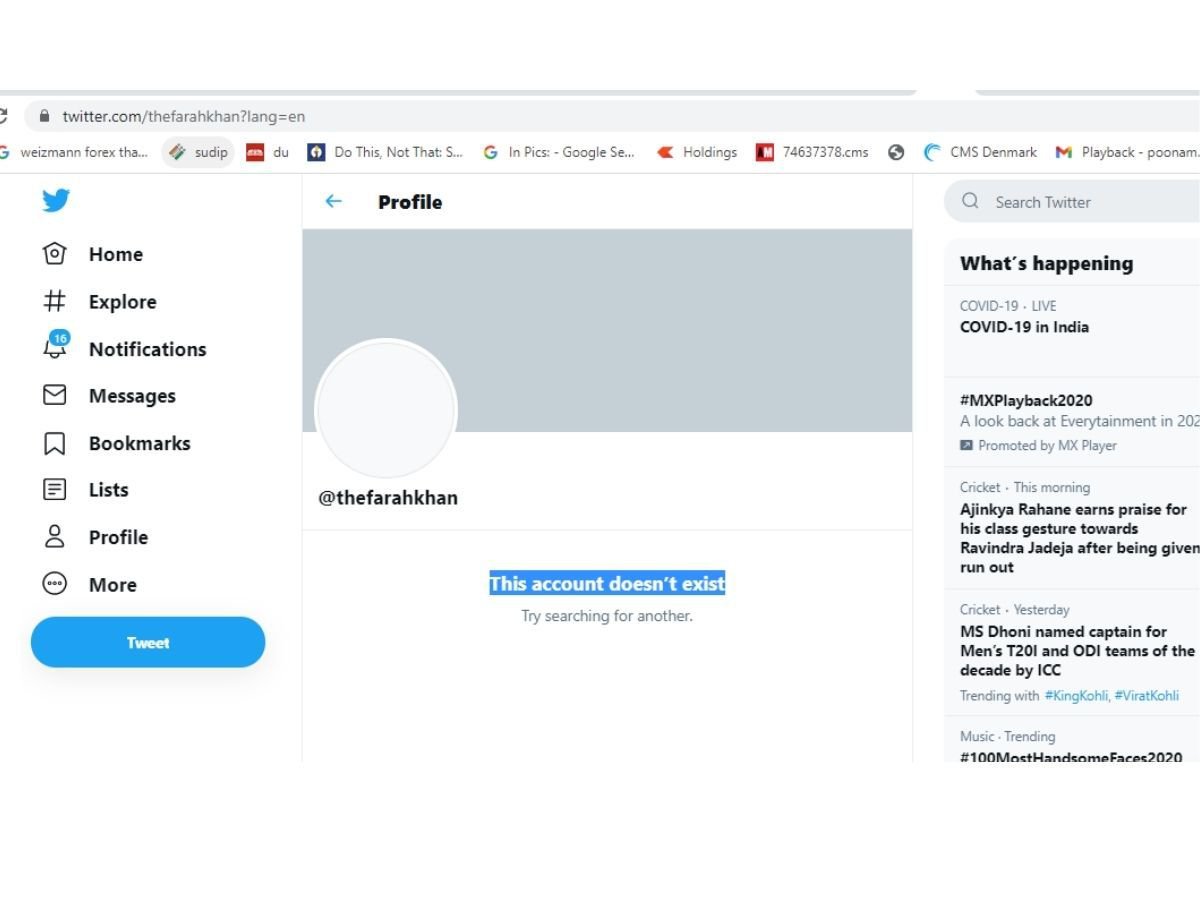Image resolution: width=1200 pixels, height=900 pixels.
Task: Open the #KingKohli trending hashtag
Action: [x=1076, y=696]
